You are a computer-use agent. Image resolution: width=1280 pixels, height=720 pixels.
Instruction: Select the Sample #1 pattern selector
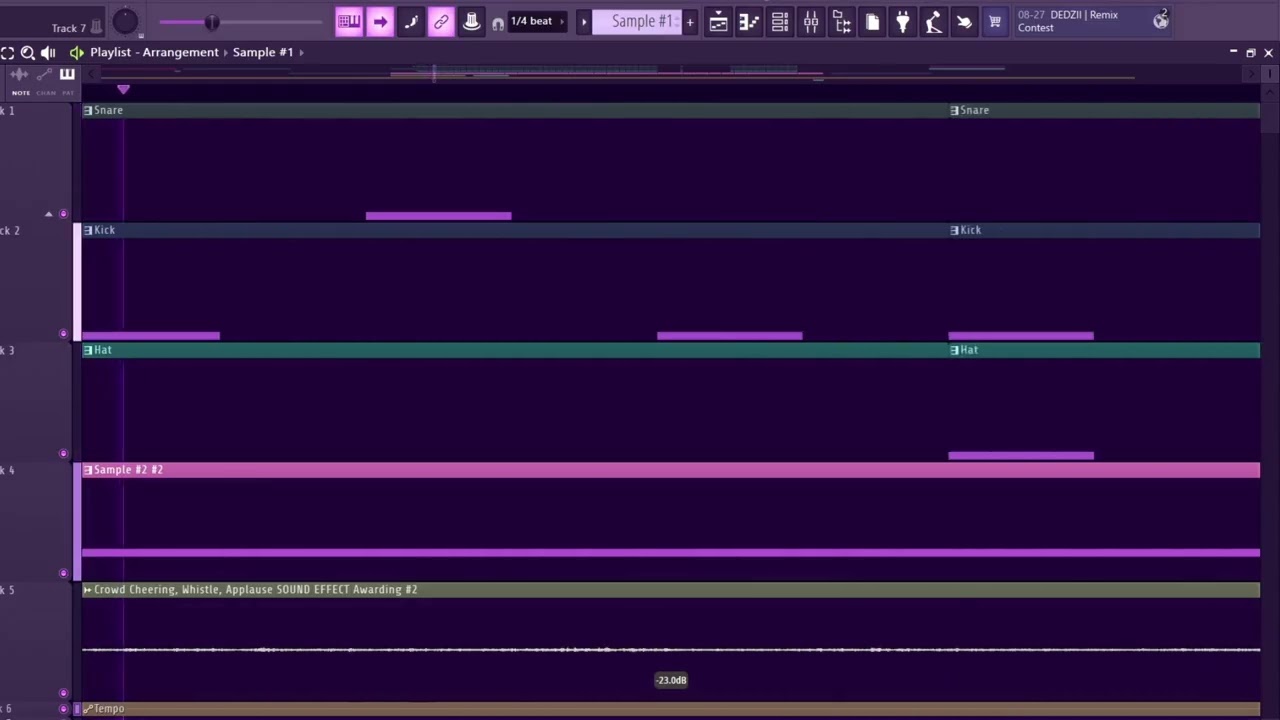(x=637, y=21)
